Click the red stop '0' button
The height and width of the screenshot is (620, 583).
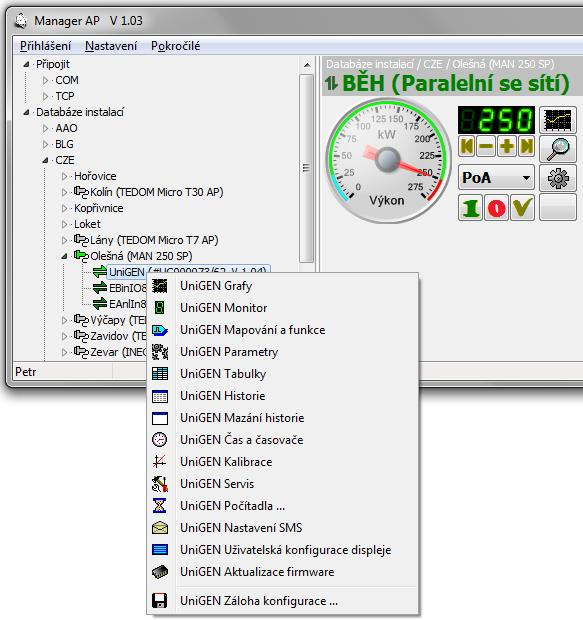tap(496, 208)
